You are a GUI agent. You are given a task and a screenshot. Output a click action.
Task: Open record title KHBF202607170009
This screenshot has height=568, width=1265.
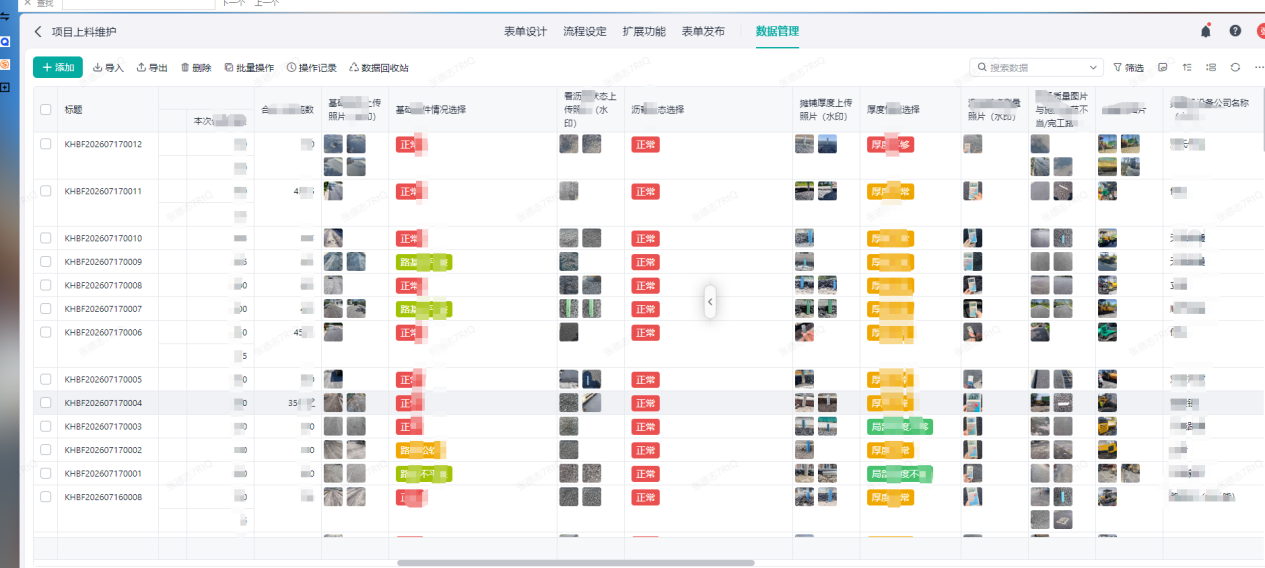pyautogui.click(x=103, y=262)
